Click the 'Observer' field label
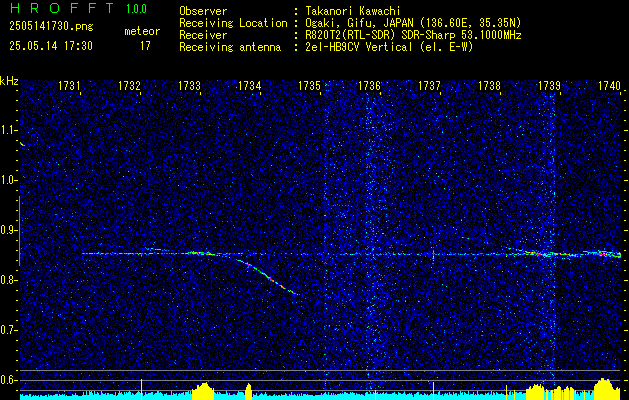 tap(203, 11)
